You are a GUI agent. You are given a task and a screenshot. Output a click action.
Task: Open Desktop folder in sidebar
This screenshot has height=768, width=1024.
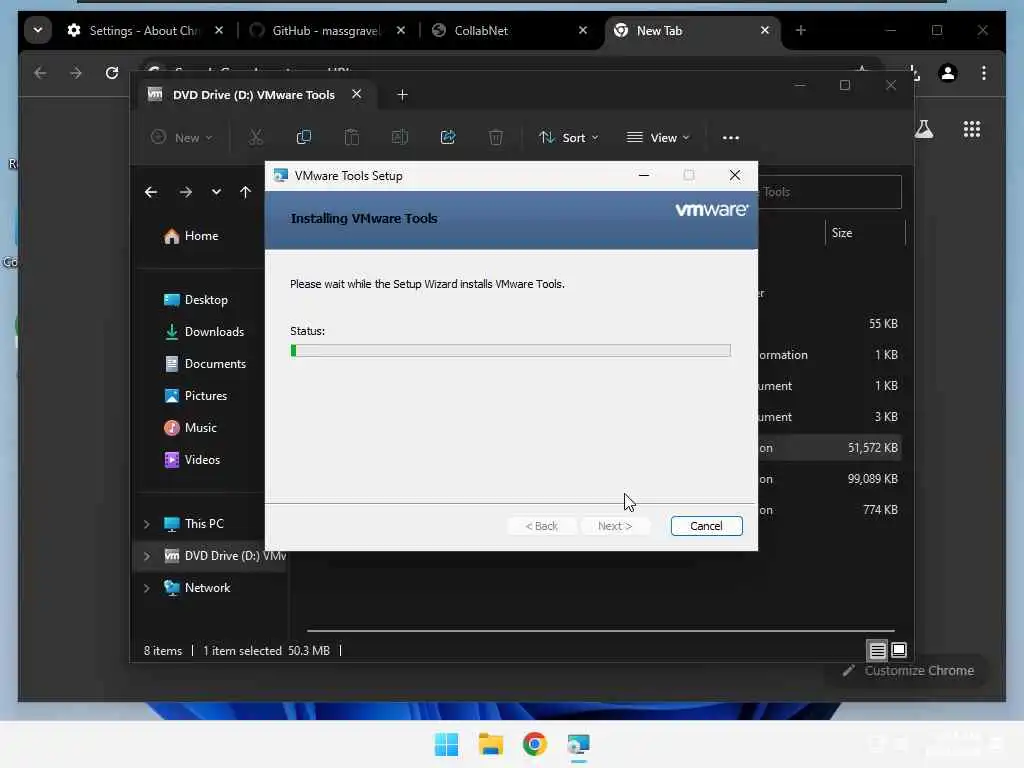coord(196,300)
